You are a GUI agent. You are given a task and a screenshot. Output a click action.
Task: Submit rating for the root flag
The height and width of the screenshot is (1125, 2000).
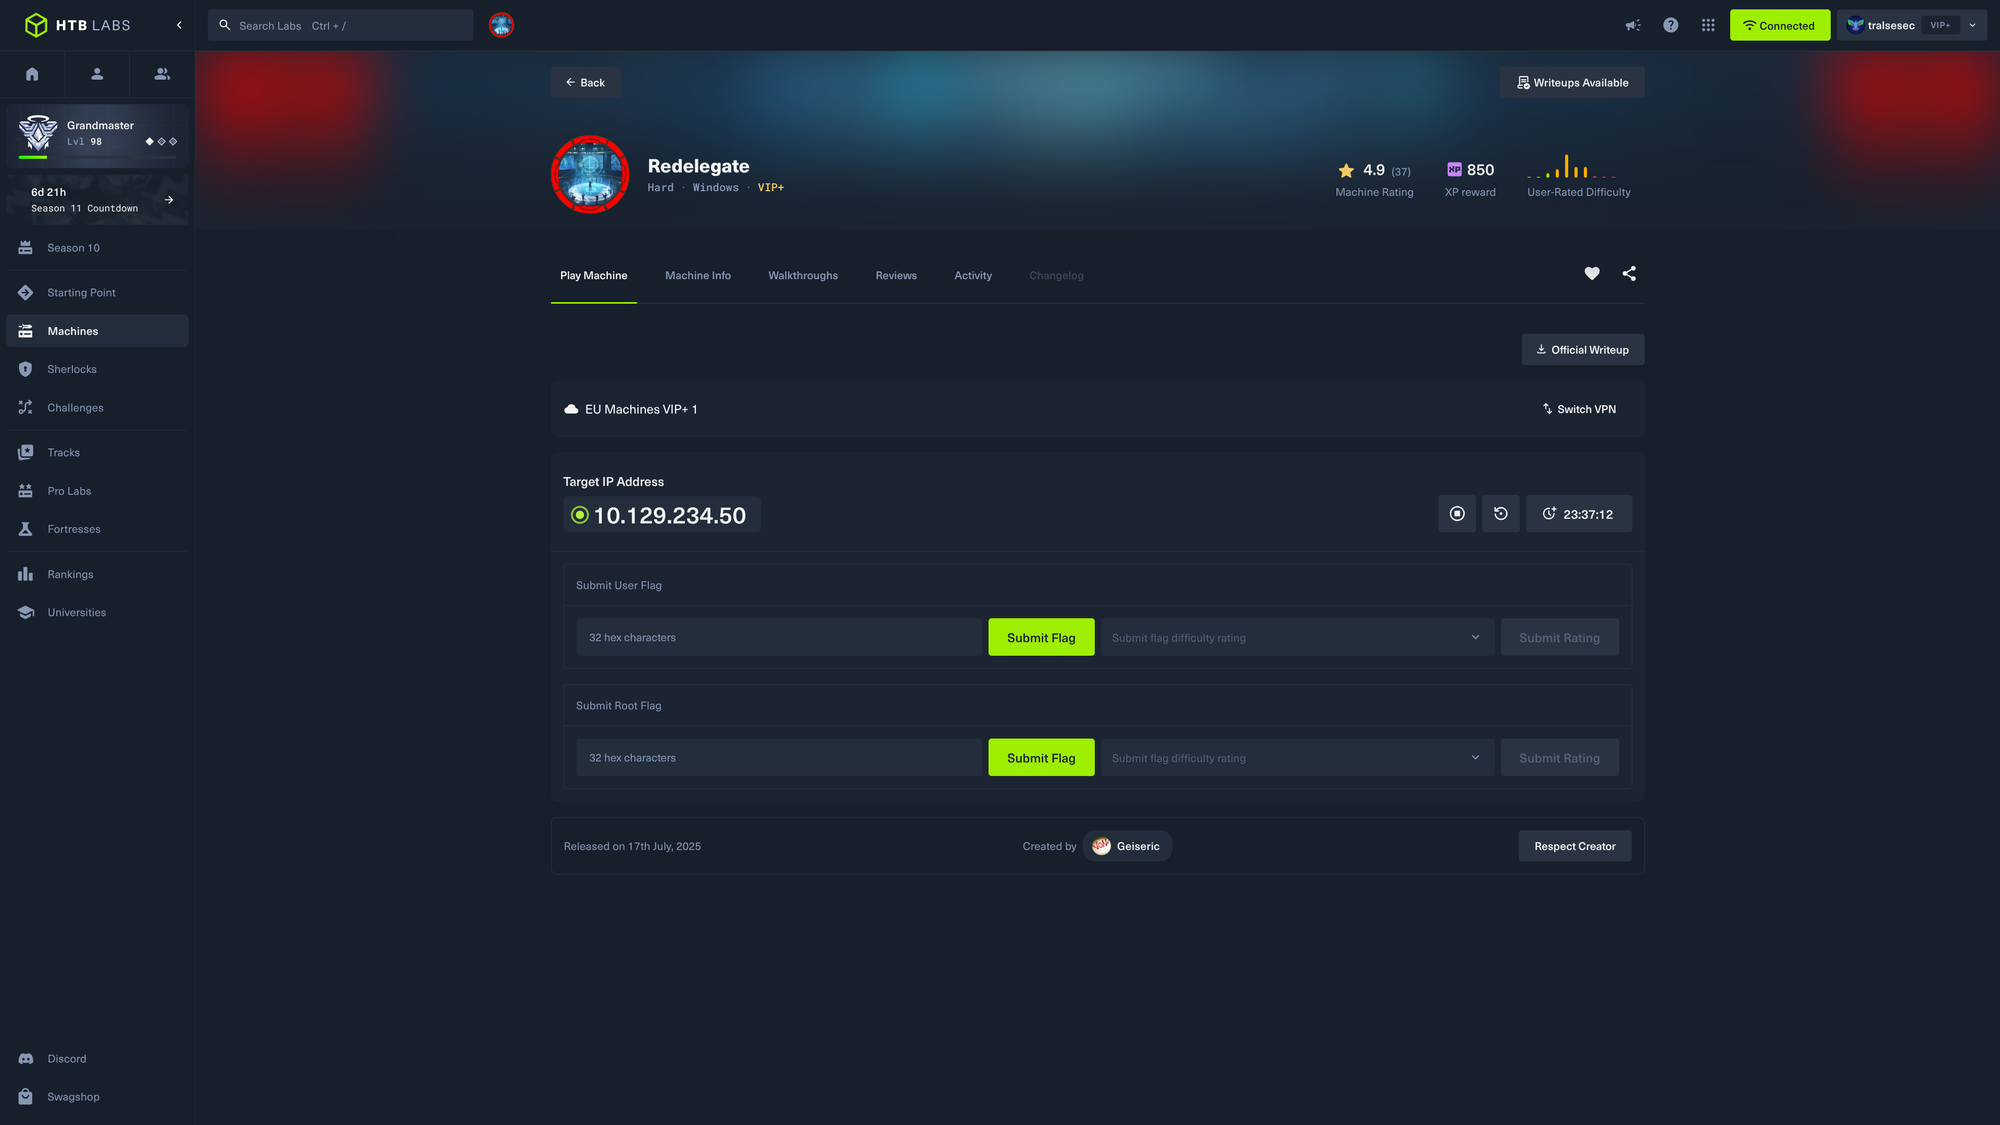[x=1560, y=758]
